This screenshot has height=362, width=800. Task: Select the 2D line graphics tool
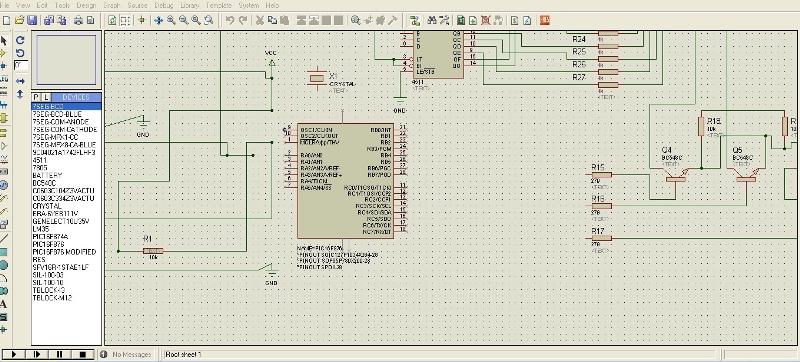[4, 238]
